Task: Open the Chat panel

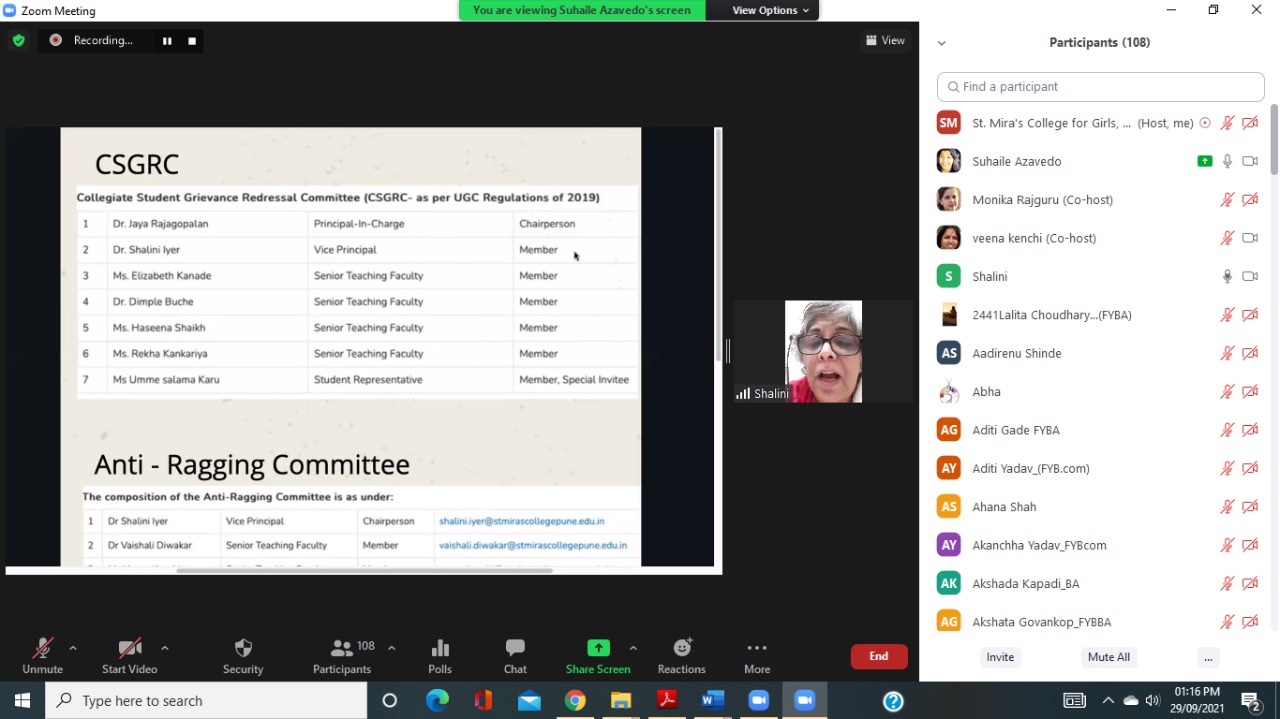Action: click(x=515, y=648)
